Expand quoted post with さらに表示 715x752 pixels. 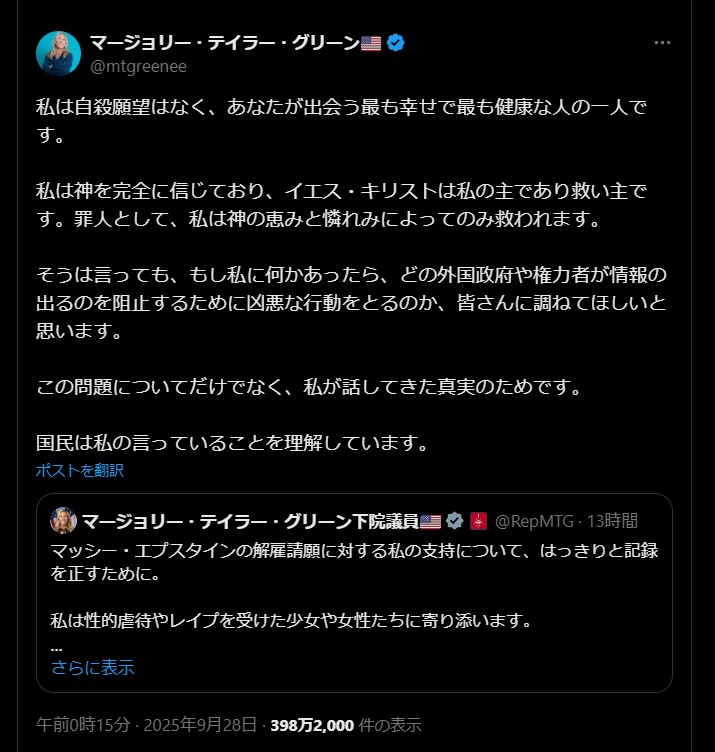pos(92,668)
